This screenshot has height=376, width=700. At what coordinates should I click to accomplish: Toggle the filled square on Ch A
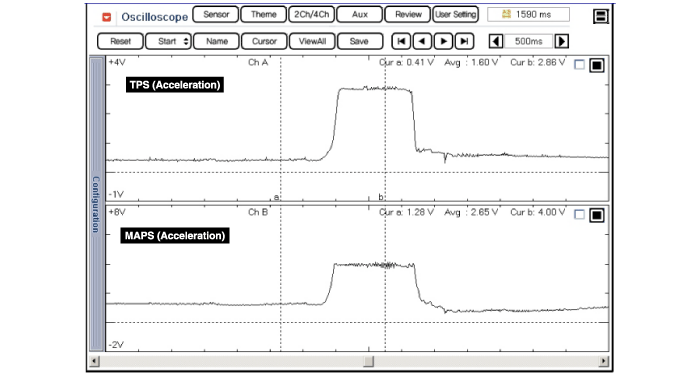597,65
